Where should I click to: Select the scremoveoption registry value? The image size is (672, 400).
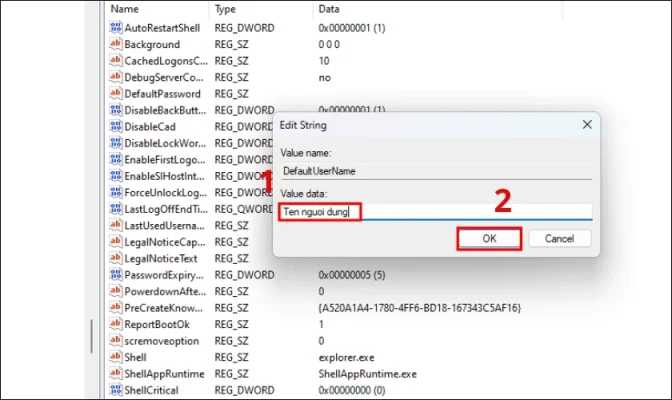click(x=158, y=340)
